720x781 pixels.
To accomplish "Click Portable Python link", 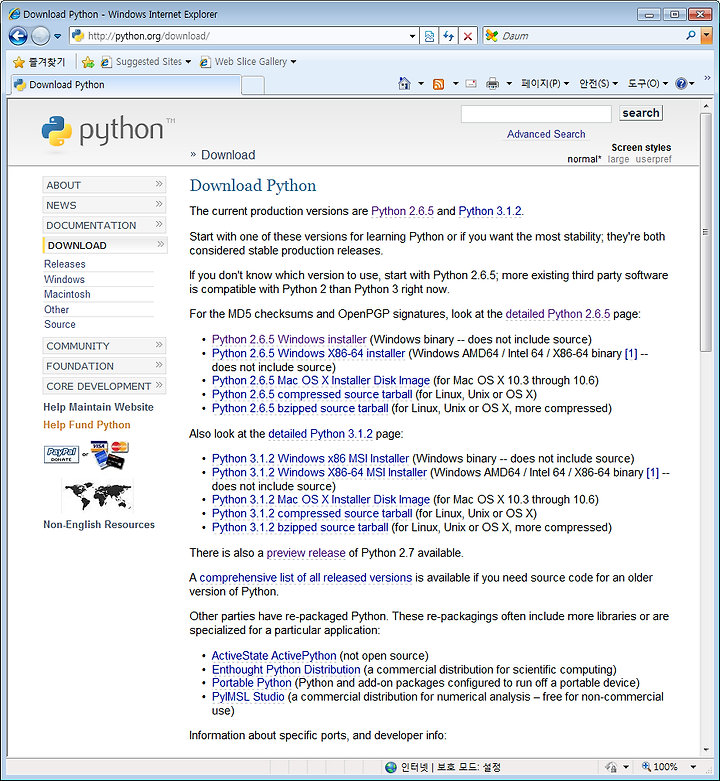I will click(x=251, y=683).
